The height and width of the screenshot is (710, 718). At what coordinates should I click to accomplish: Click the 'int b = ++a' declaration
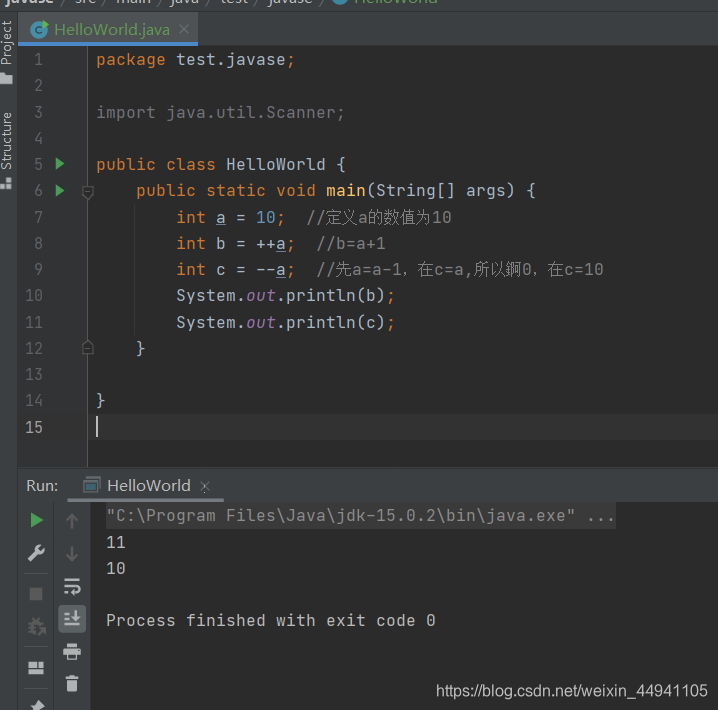tap(235, 244)
